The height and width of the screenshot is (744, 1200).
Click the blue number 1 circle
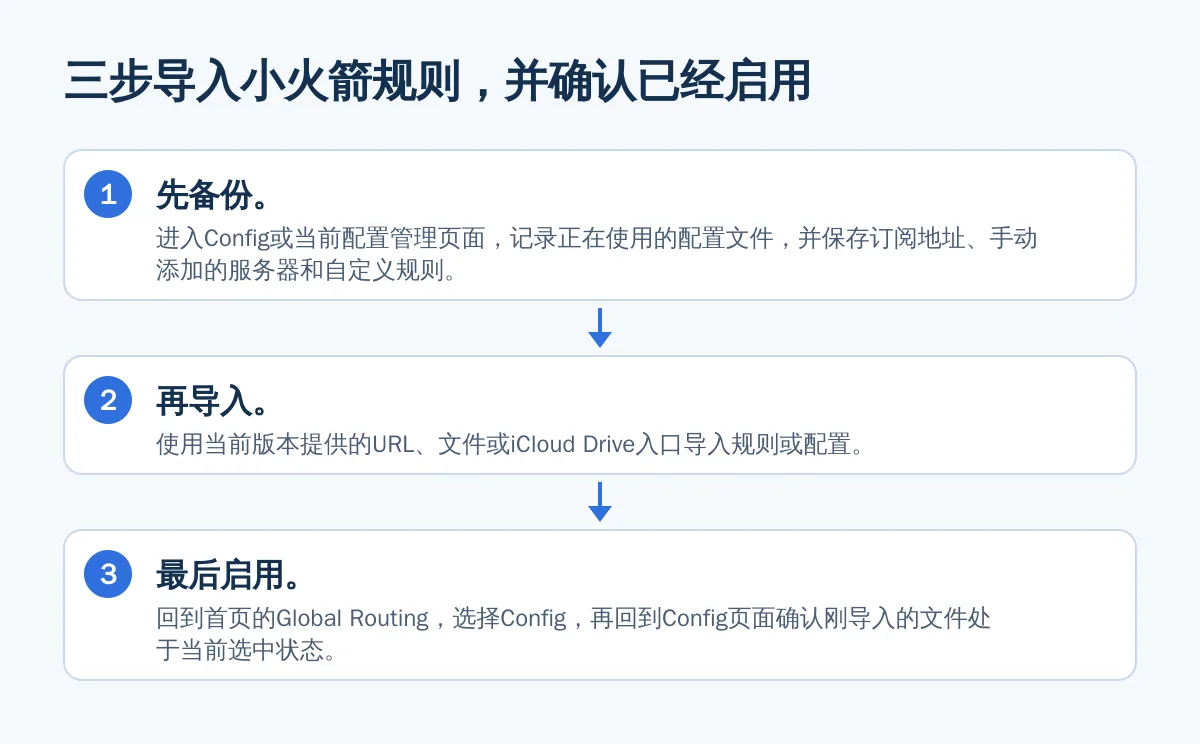pos(108,194)
